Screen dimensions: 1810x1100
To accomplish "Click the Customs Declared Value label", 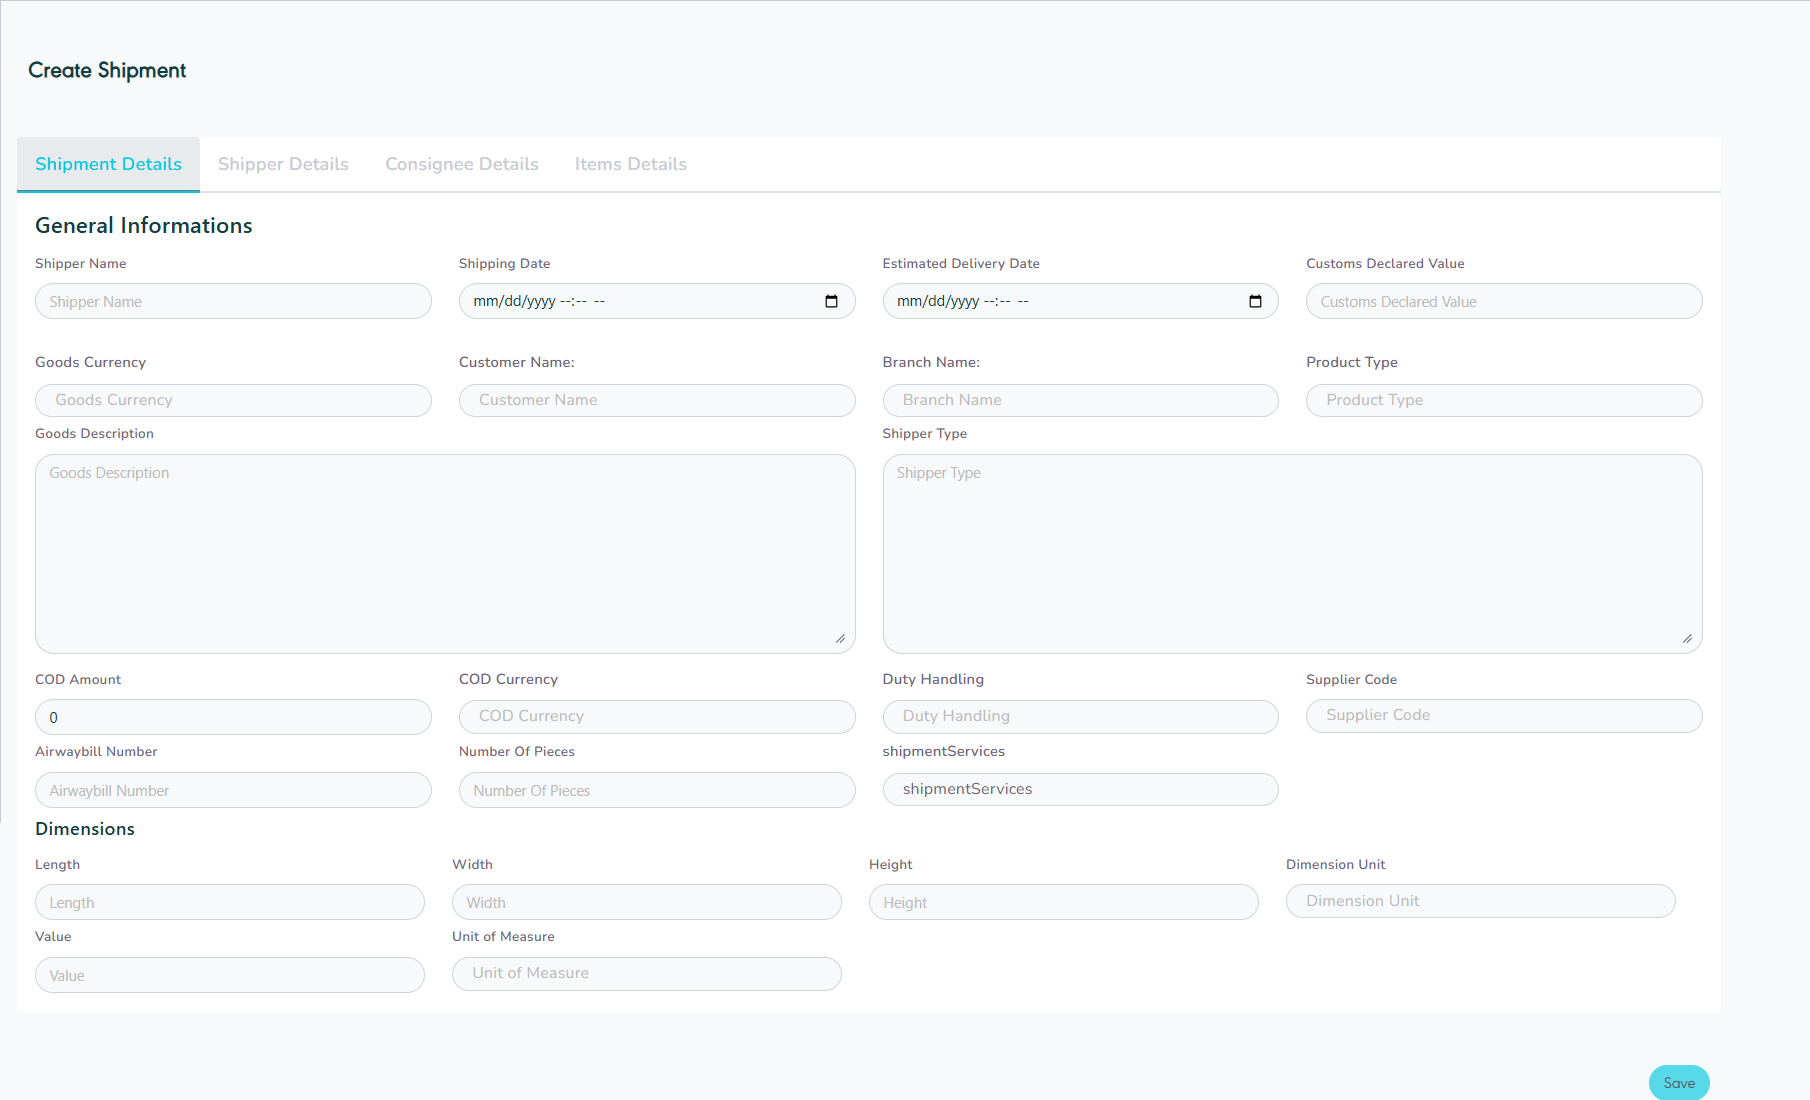I will click(x=1385, y=263).
